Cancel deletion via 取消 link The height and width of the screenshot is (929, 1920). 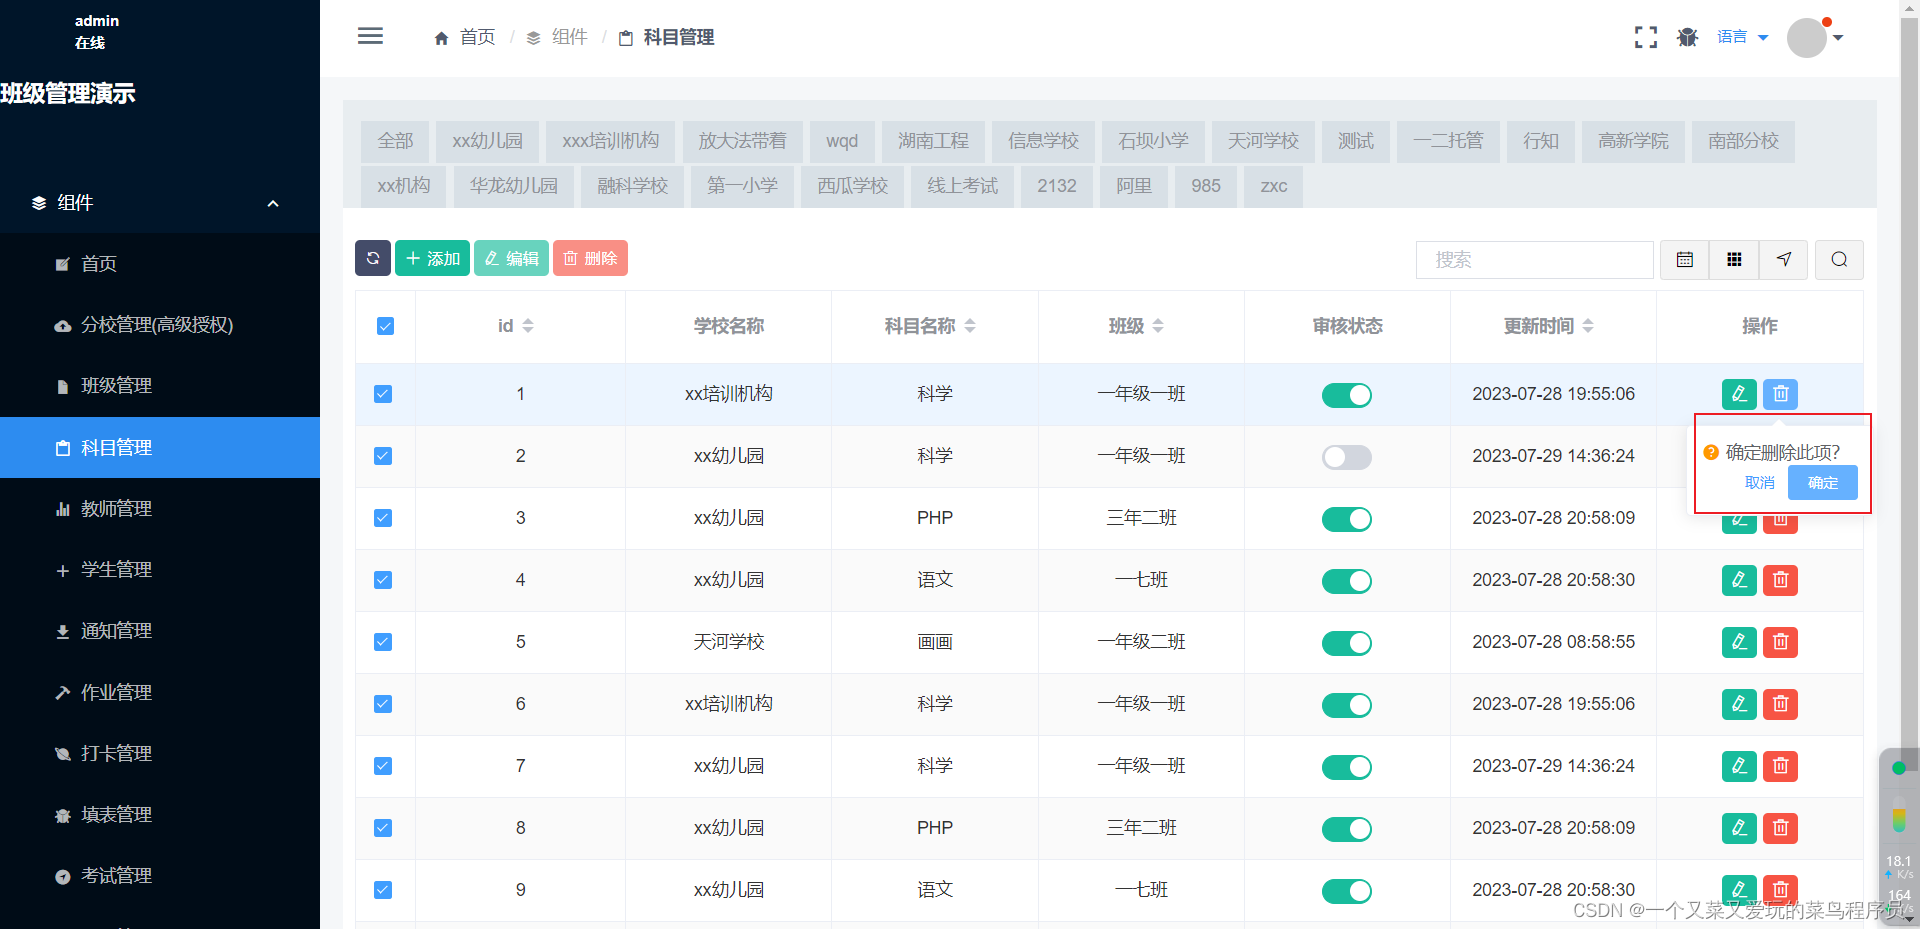1759,483
